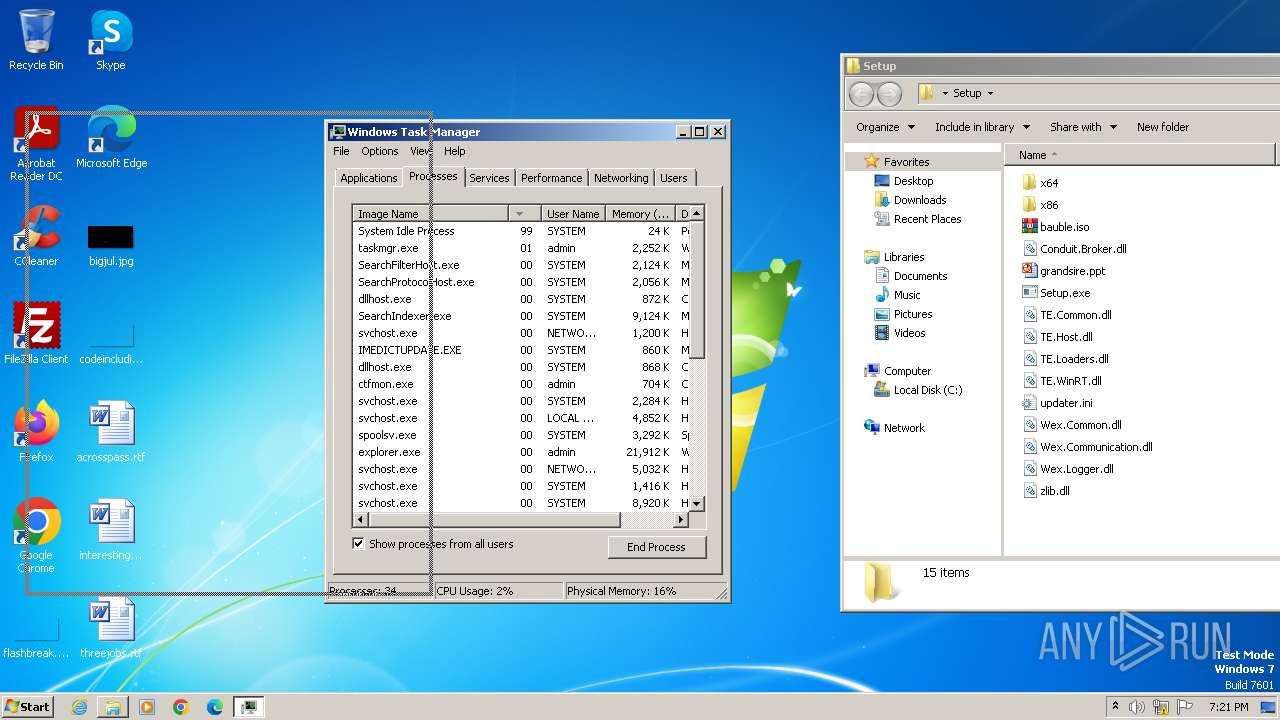Open the Share with dropdown
Viewport: 1280px width, 720px height.
click(1083, 127)
